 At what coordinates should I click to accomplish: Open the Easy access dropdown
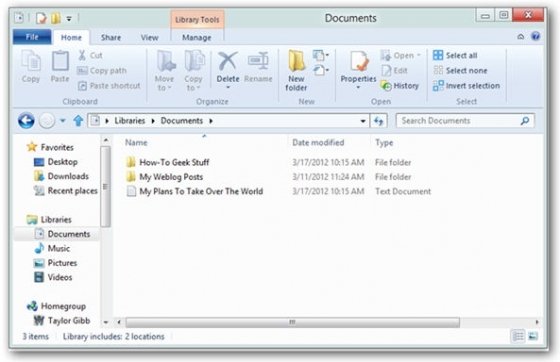pyautogui.click(x=320, y=70)
